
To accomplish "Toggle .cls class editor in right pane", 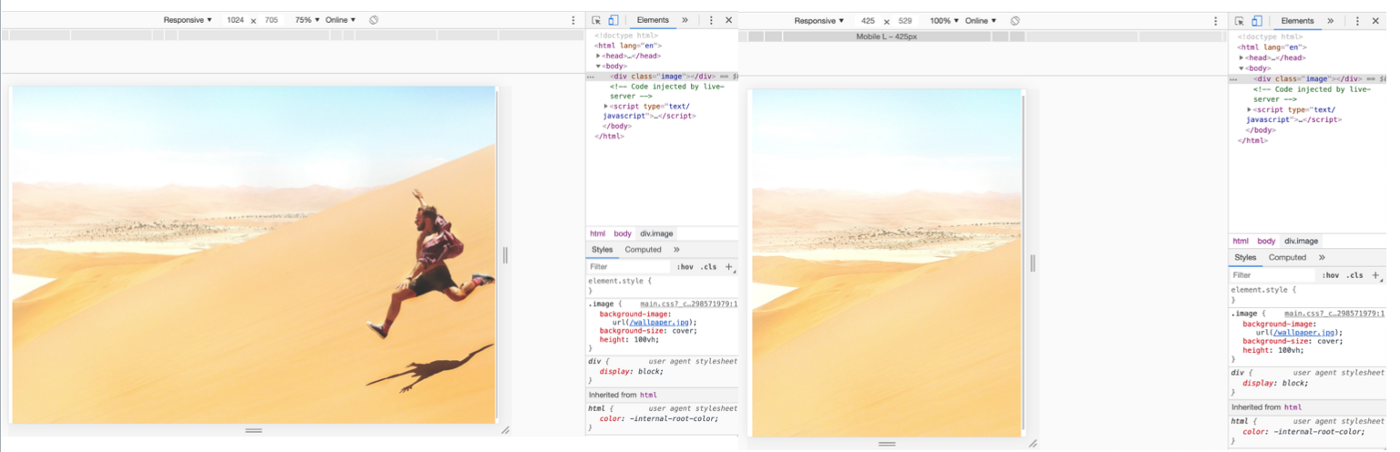I will 1354,275.
